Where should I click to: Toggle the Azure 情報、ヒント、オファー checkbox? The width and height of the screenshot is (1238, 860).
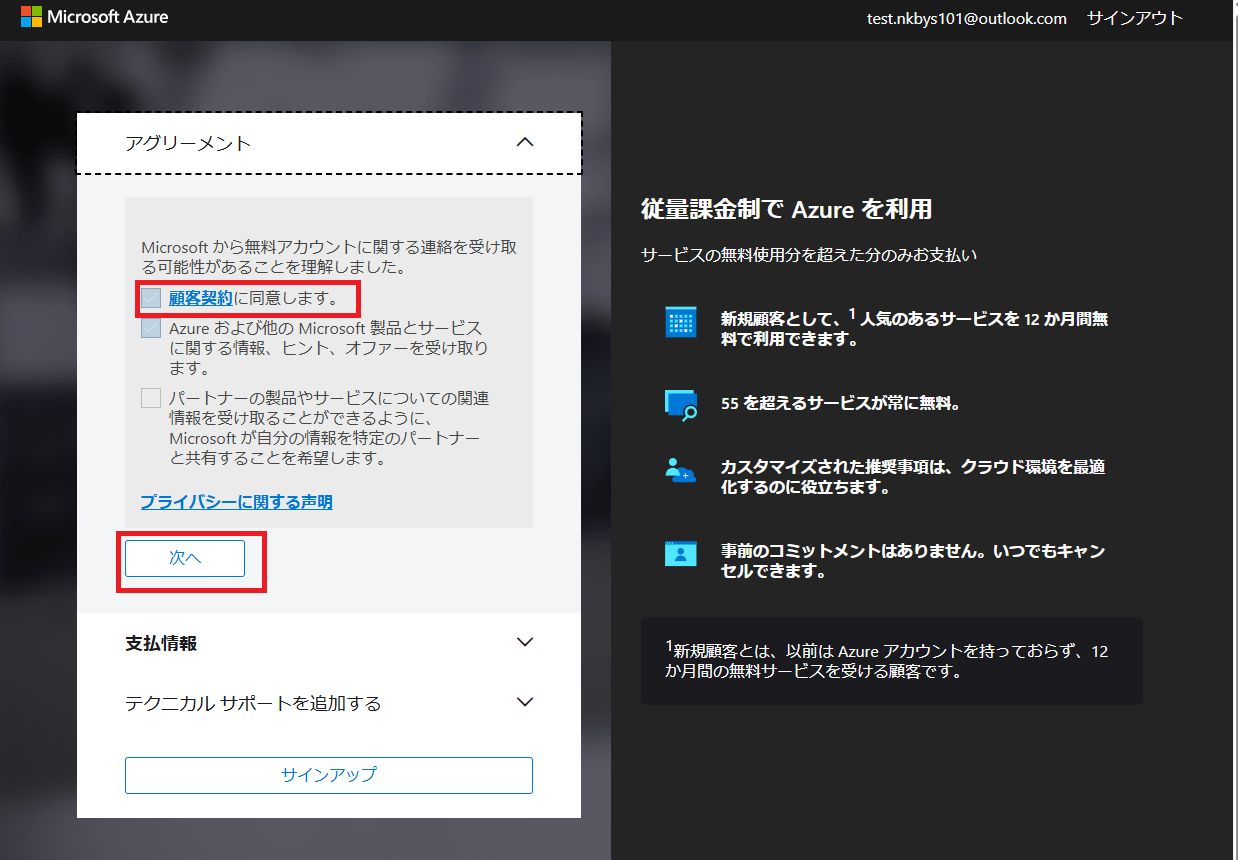pyautogui.click(x=151, y=328)
